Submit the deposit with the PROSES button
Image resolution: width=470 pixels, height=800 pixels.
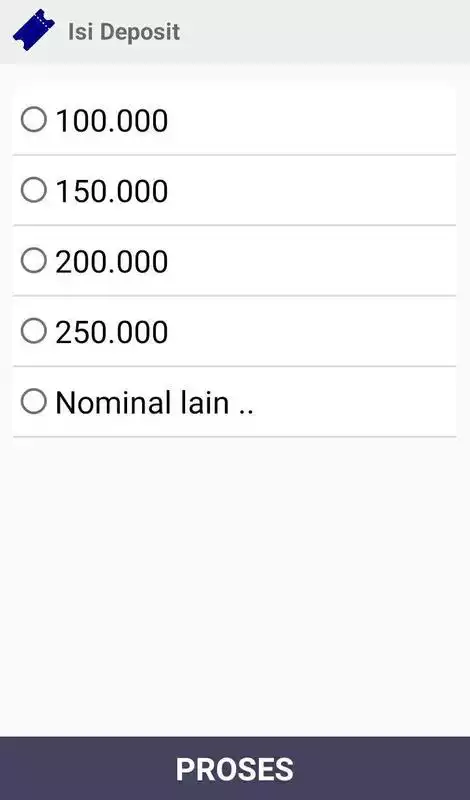pos(235,768)
